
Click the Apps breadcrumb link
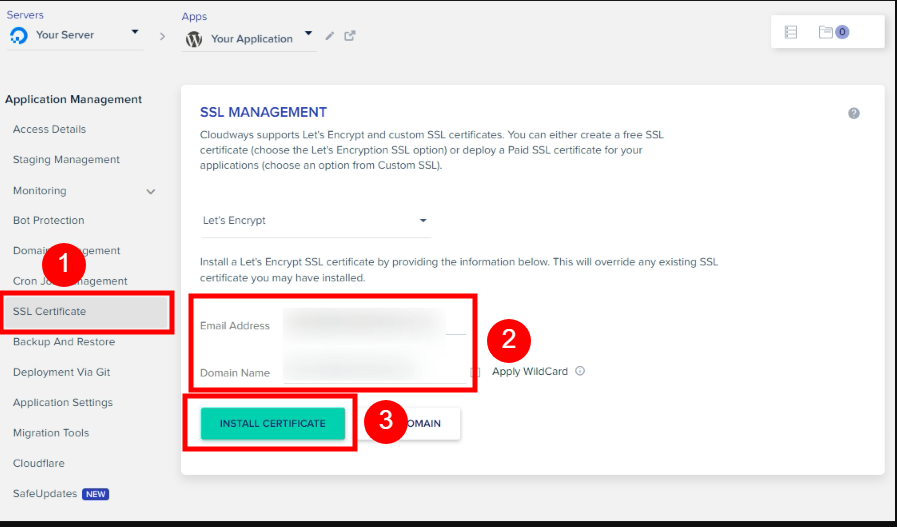[195, 17]
